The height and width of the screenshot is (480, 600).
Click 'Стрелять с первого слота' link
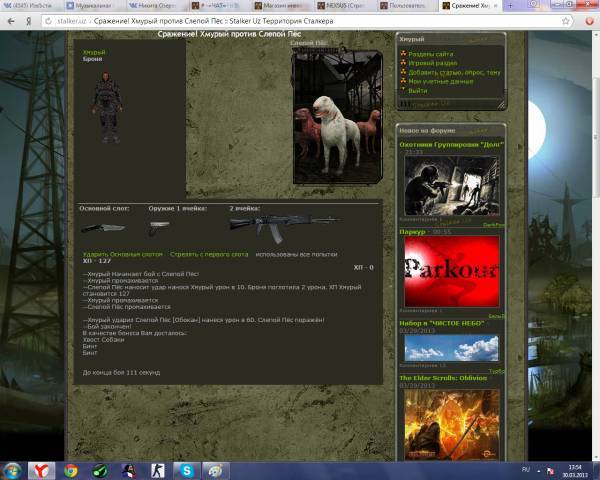(x=207, y=254)
